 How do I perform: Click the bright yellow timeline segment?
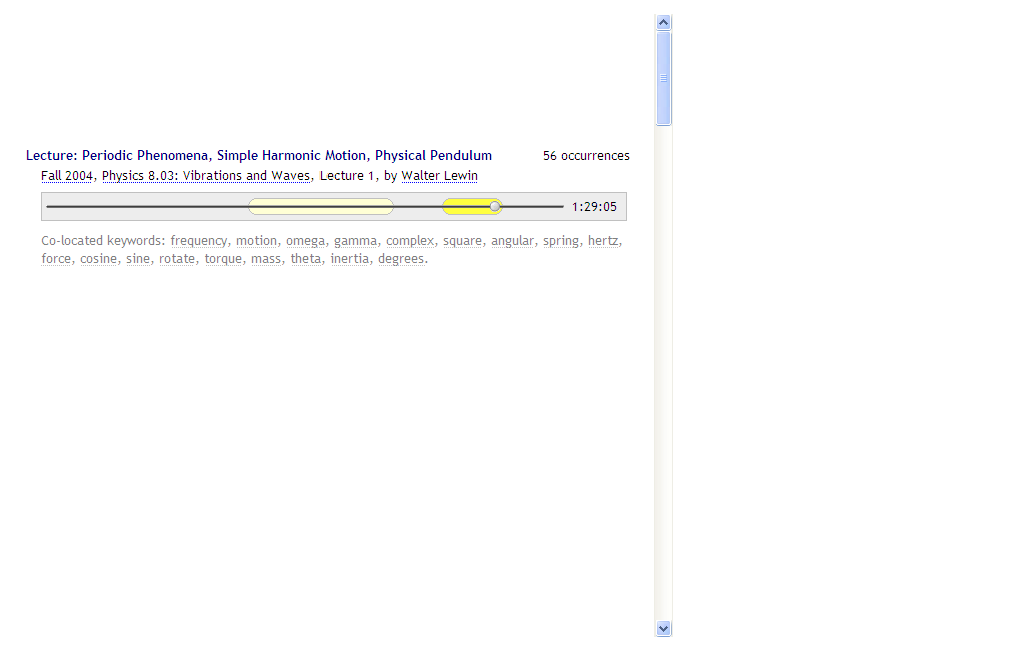pyautogui.click(x=465, y=207)
